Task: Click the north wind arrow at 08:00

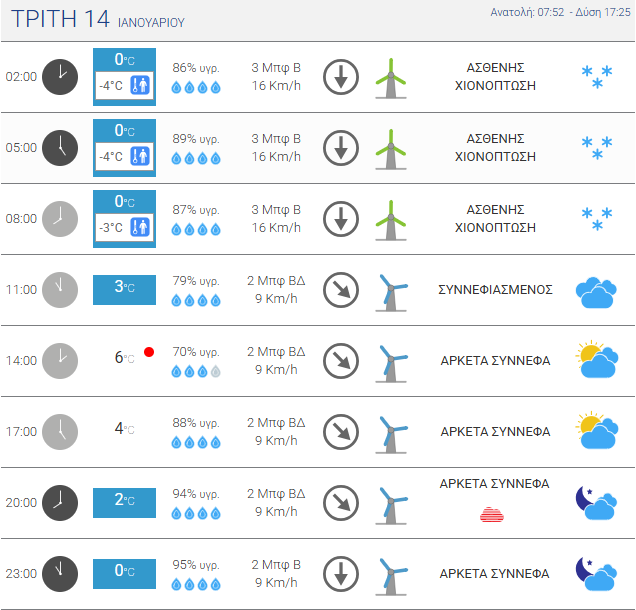Action: pyautogui.click(x=341, y=219)
